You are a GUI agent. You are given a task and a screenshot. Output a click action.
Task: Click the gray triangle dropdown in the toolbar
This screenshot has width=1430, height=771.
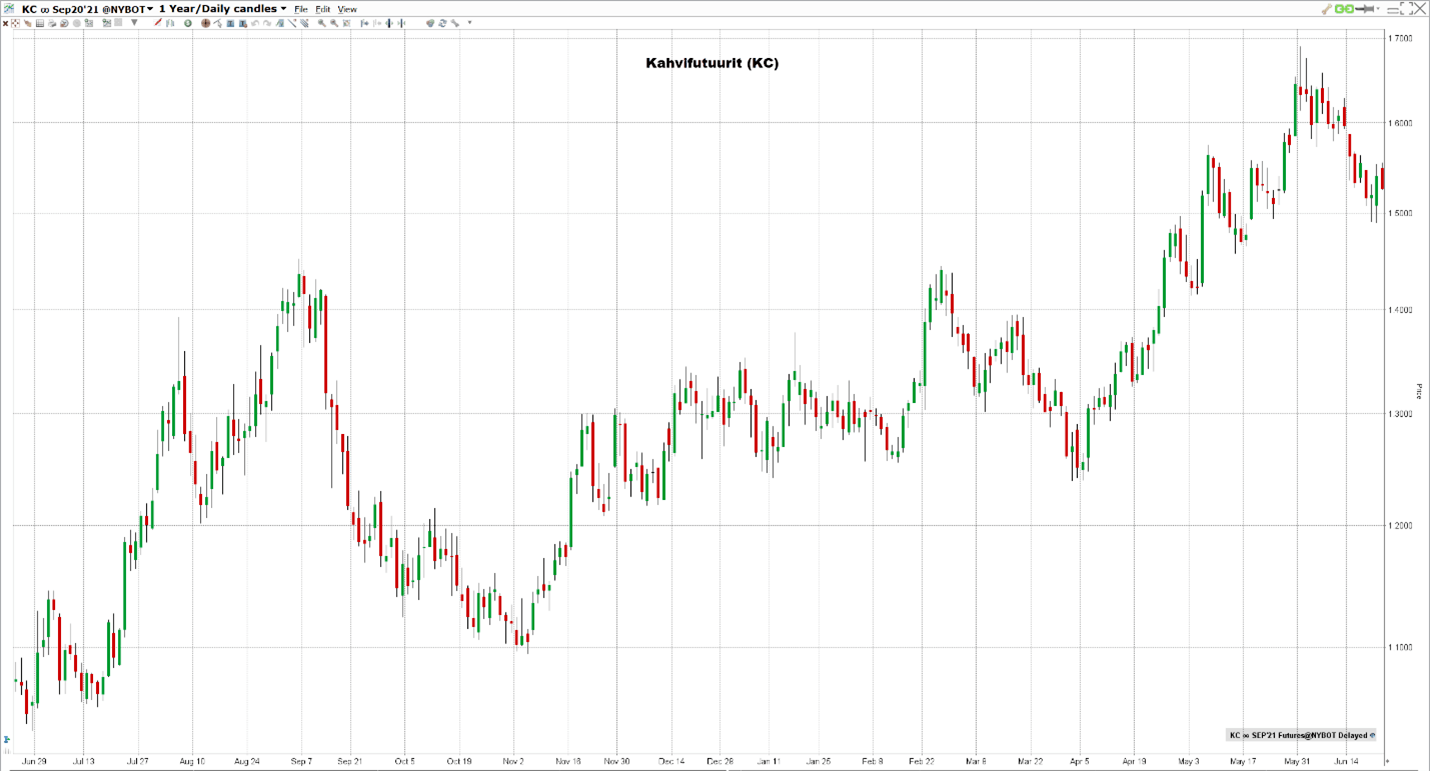(134, 23)
